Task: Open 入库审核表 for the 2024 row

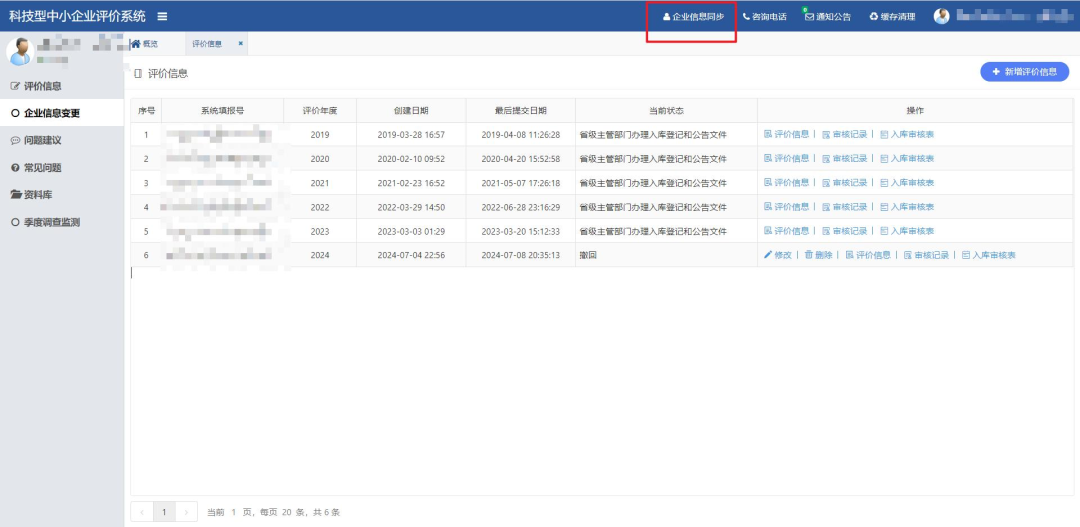Action: point(989,255)
